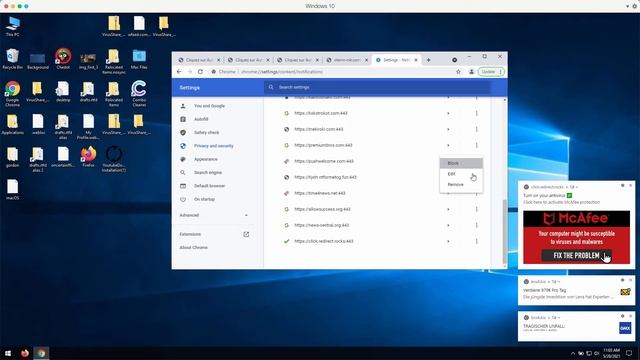Click the Firefox taskbar icon
The width and height of the screenshot is (640, 360).
[x=24, y=353]
